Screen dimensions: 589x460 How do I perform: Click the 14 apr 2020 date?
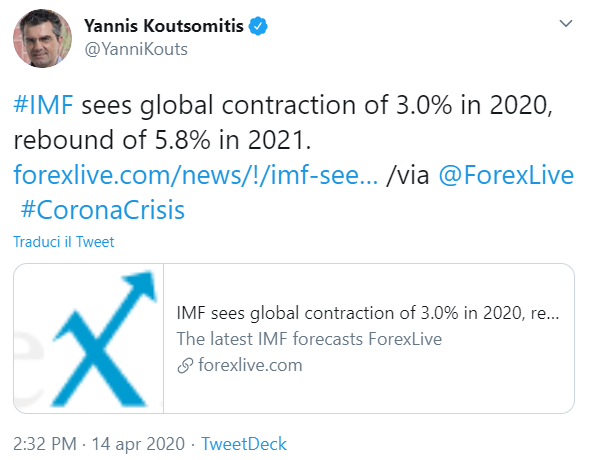138,443
